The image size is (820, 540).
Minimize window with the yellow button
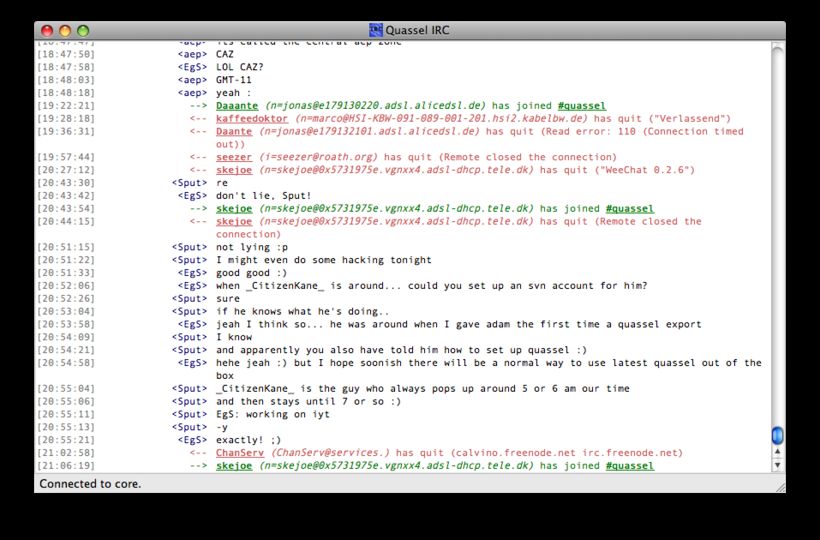pyautogui.click(x=65, y=31)
